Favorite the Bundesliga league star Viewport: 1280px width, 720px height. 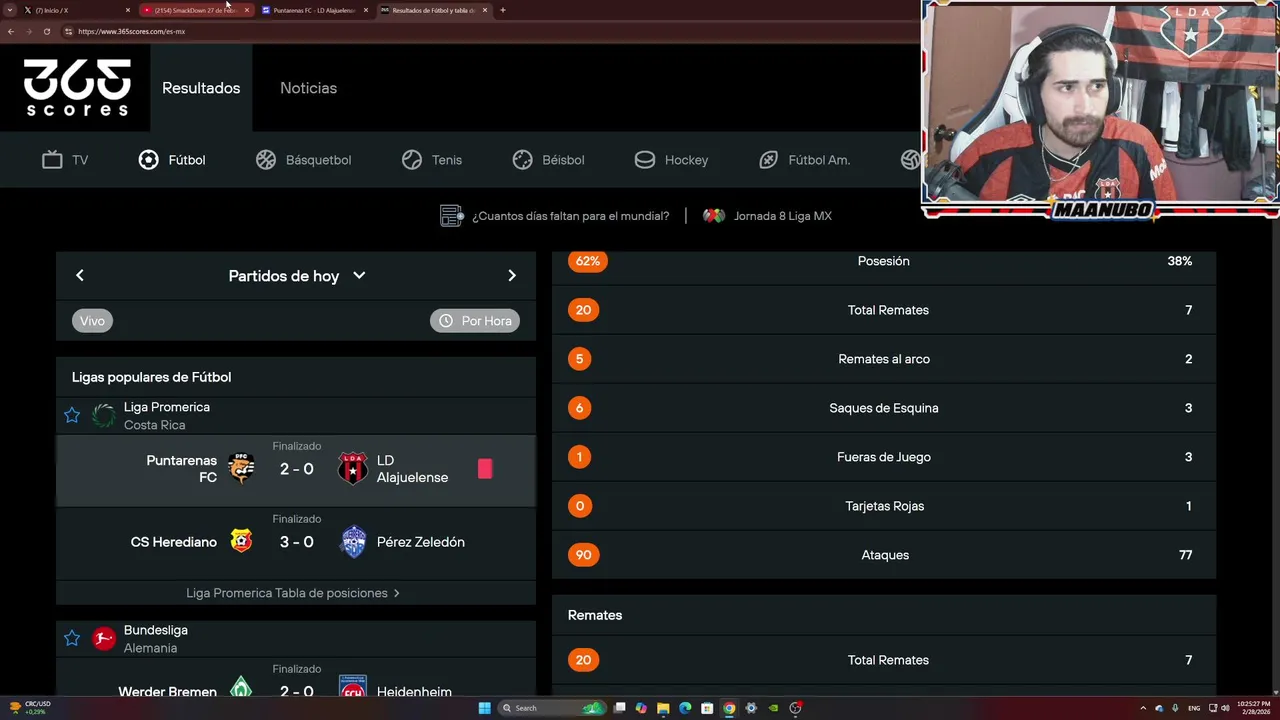(x=72, y=638)
